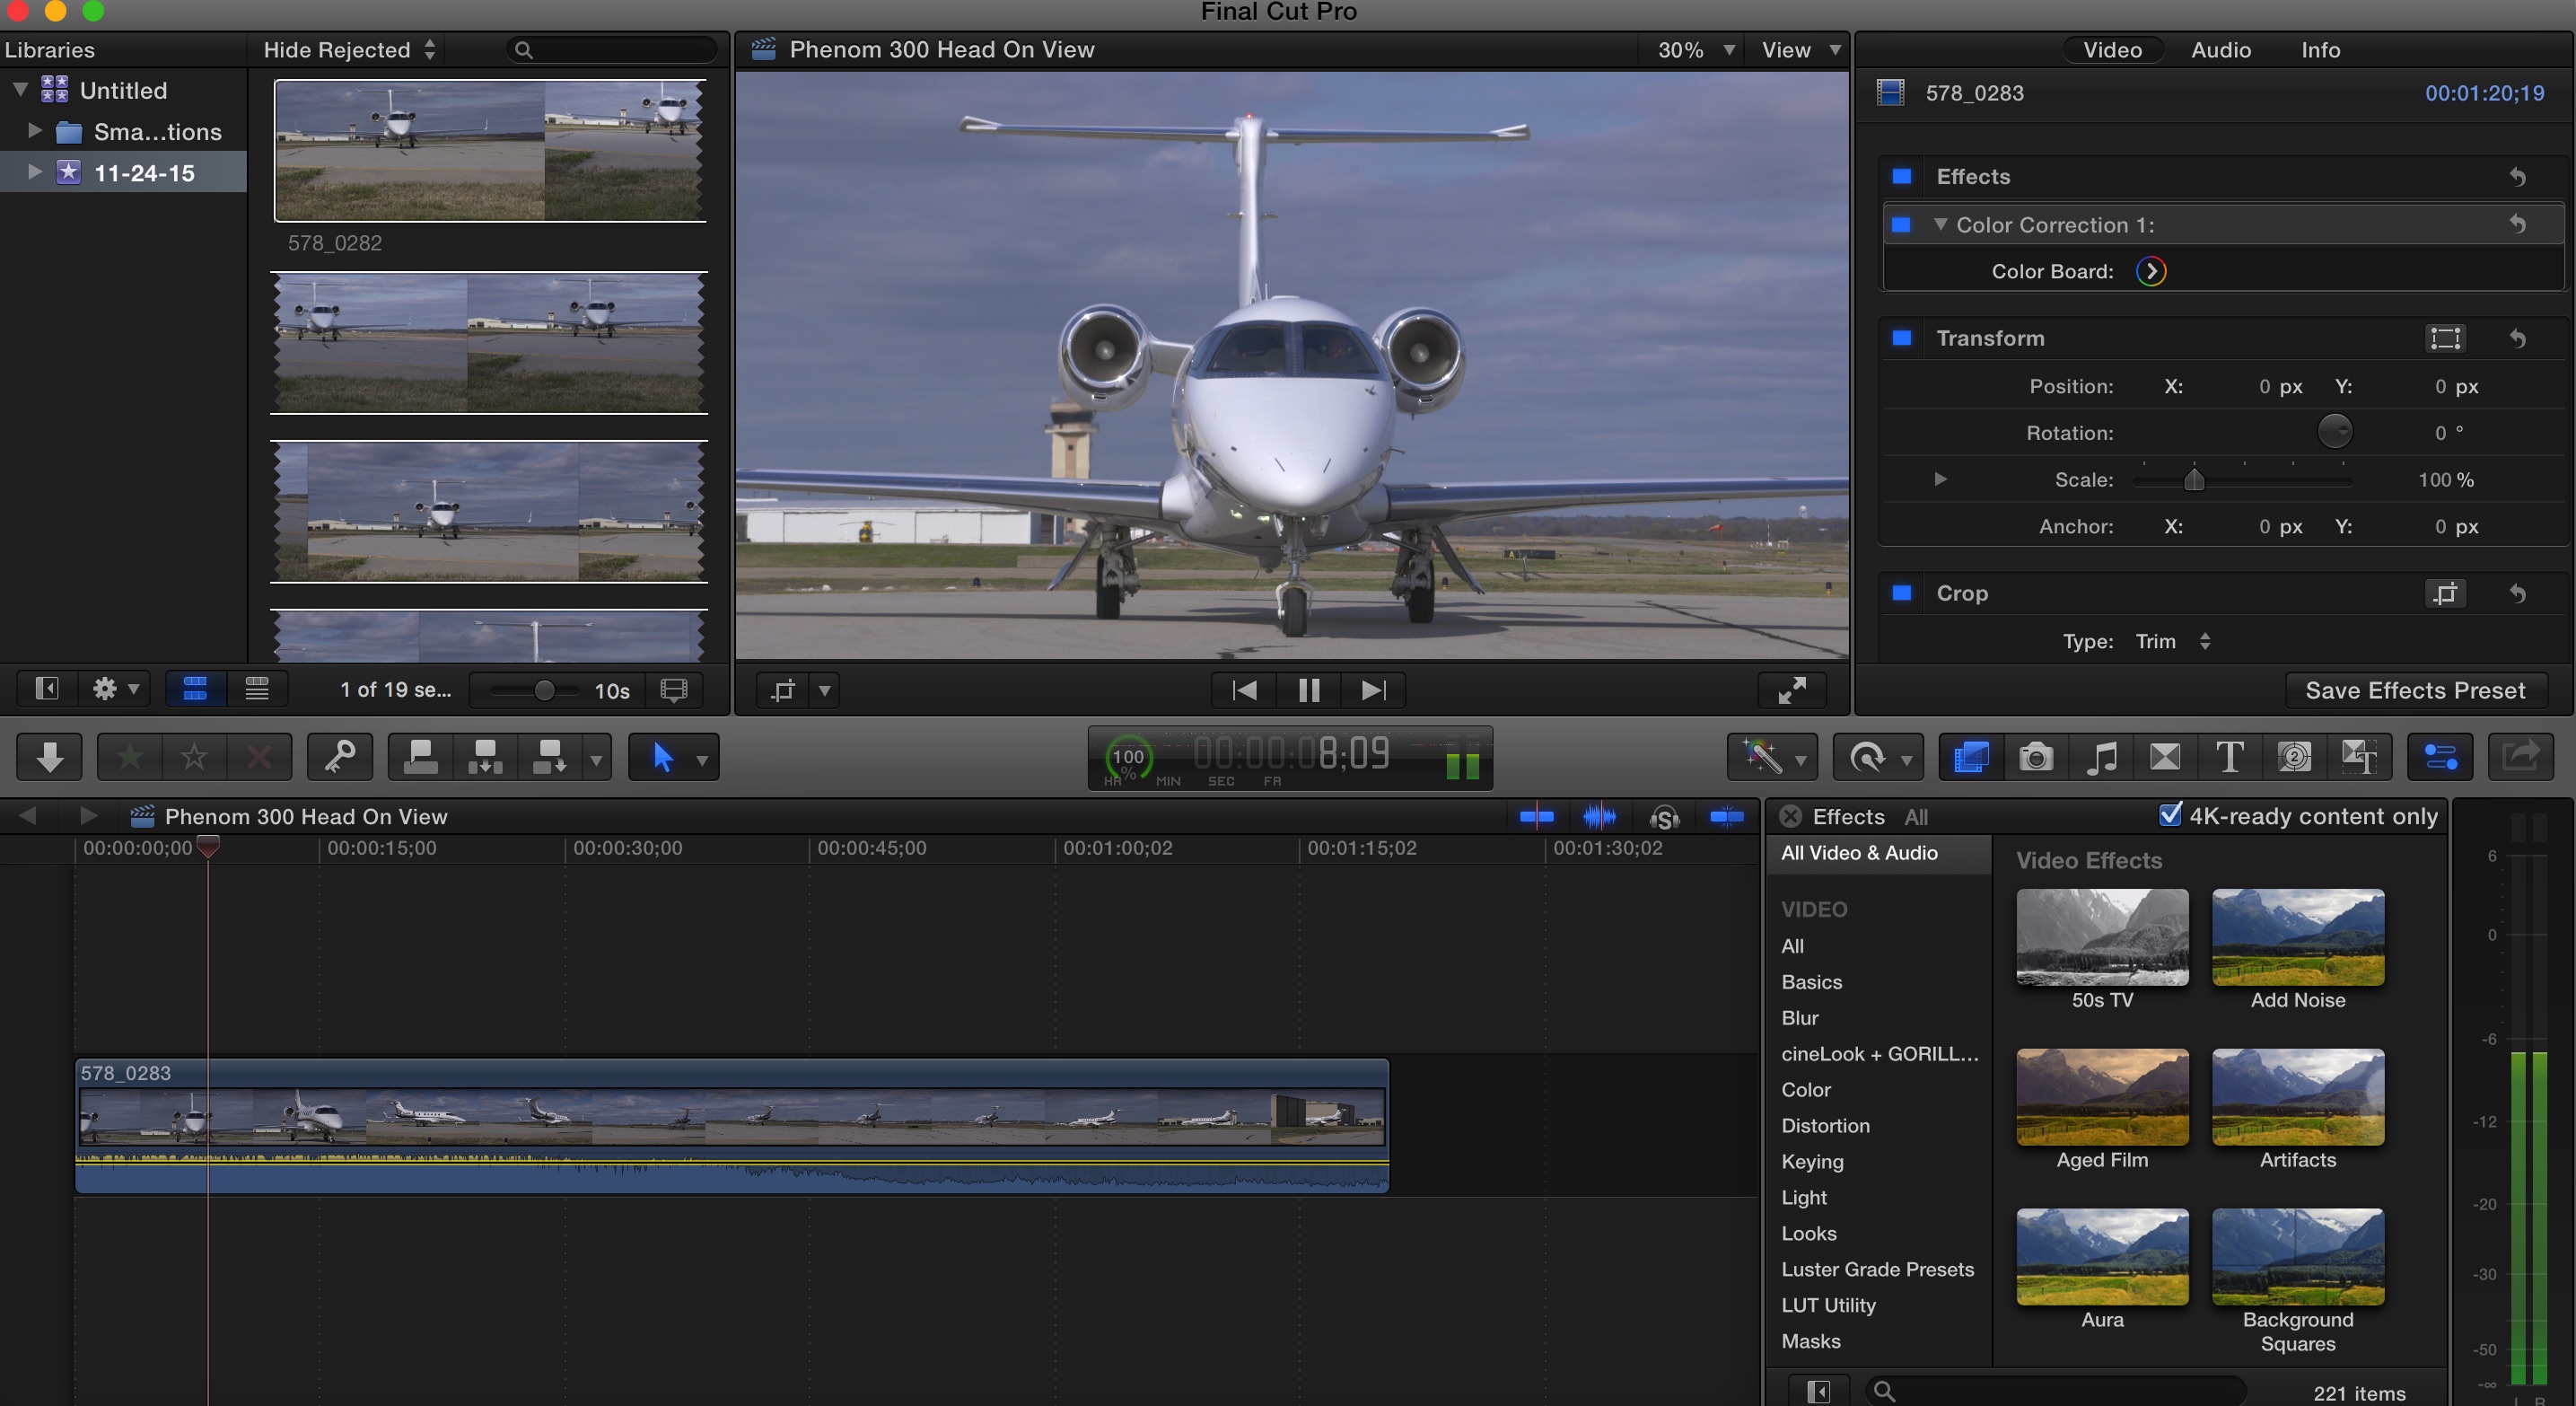
Task: Toggle the Crop section checkbox
Action: coord(1902,593)
